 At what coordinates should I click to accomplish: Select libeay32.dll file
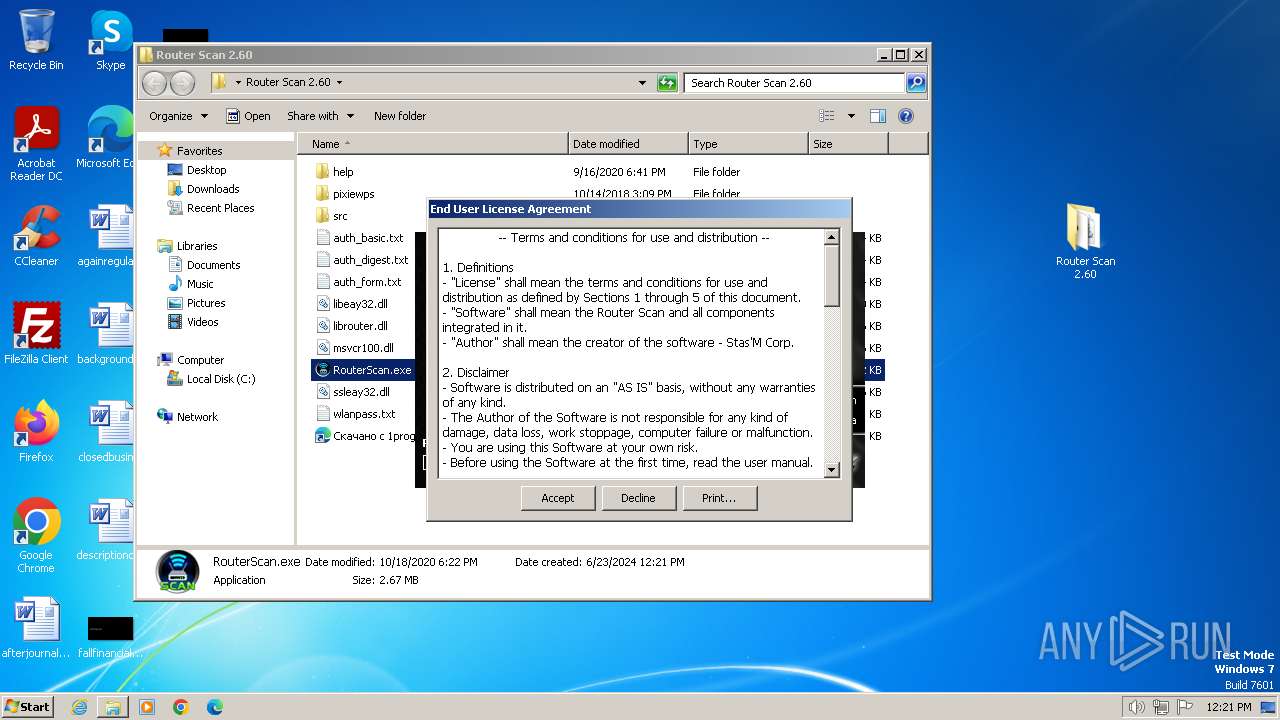(x=360, y=304)
